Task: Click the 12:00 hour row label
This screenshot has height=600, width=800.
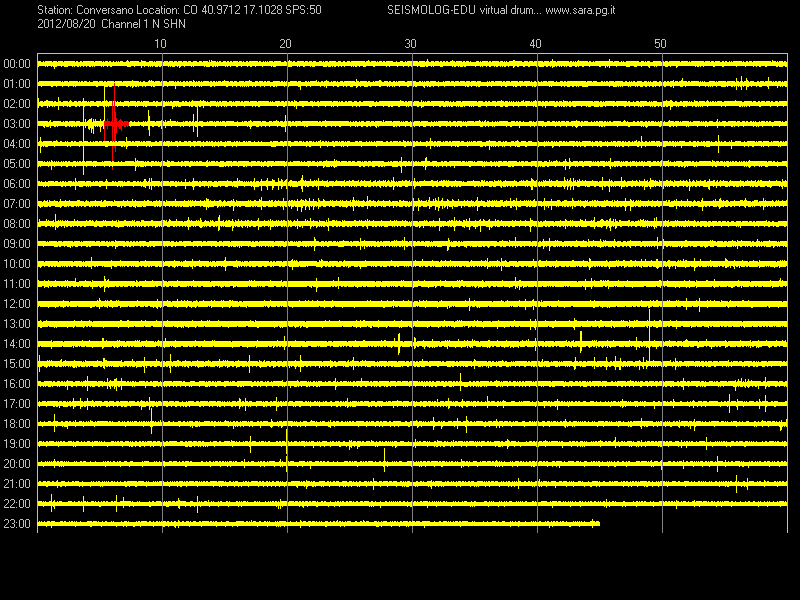Action: pyautogui.click(x=17, y=304)
